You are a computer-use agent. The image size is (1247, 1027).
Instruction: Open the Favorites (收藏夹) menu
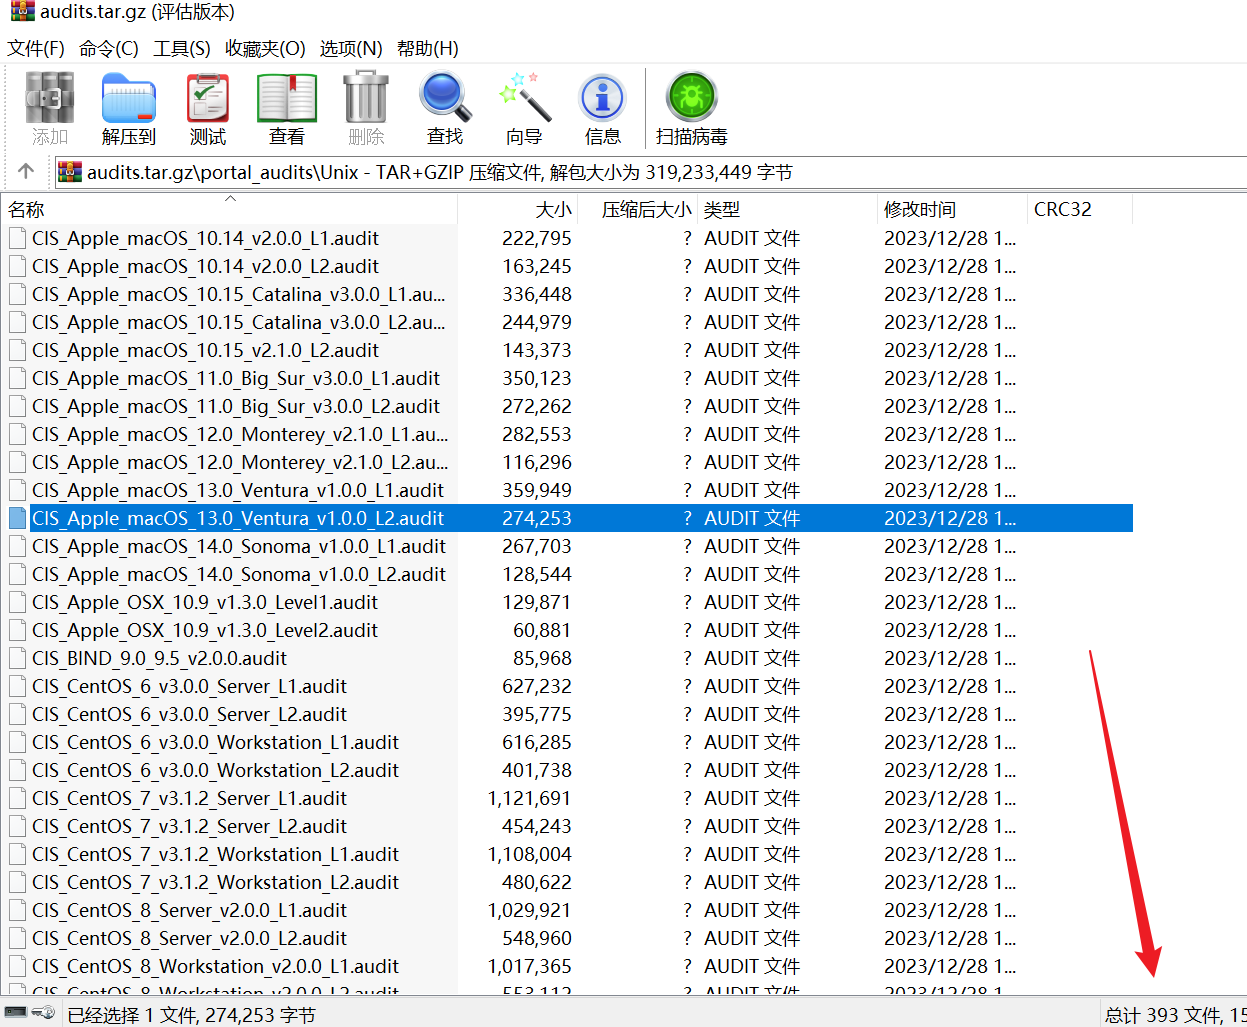pos(265,48)
